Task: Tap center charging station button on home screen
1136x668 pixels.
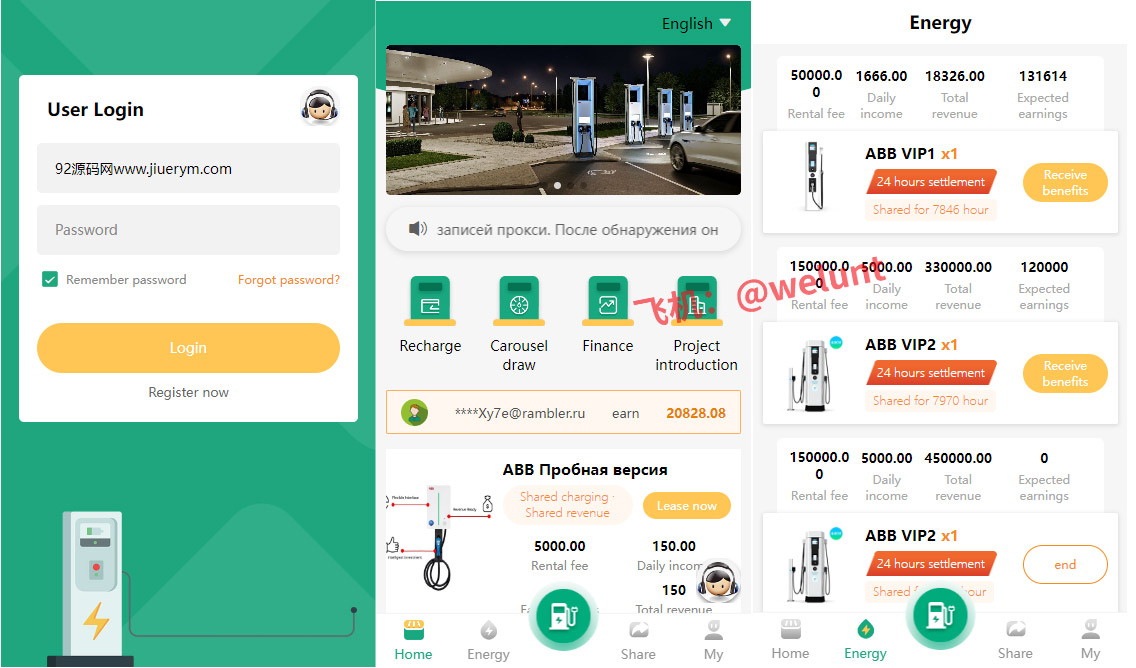Action: [x=563, y=616]
